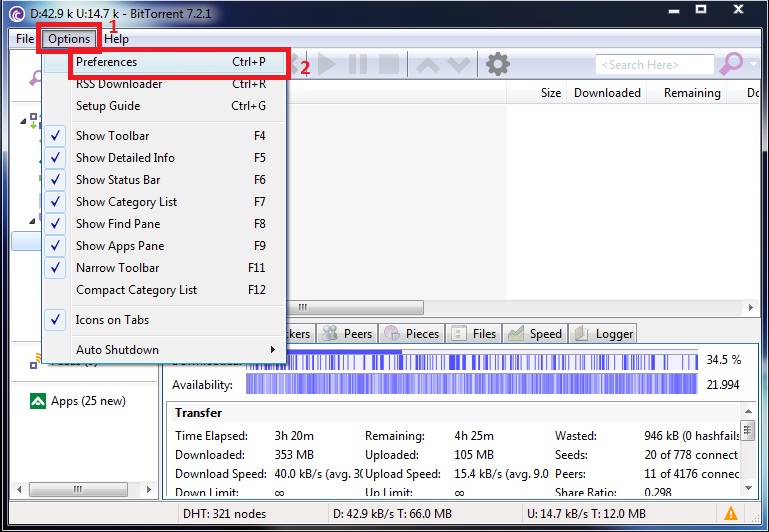
Task: Switch to the Pieces tab
Action: pos(411,334)
